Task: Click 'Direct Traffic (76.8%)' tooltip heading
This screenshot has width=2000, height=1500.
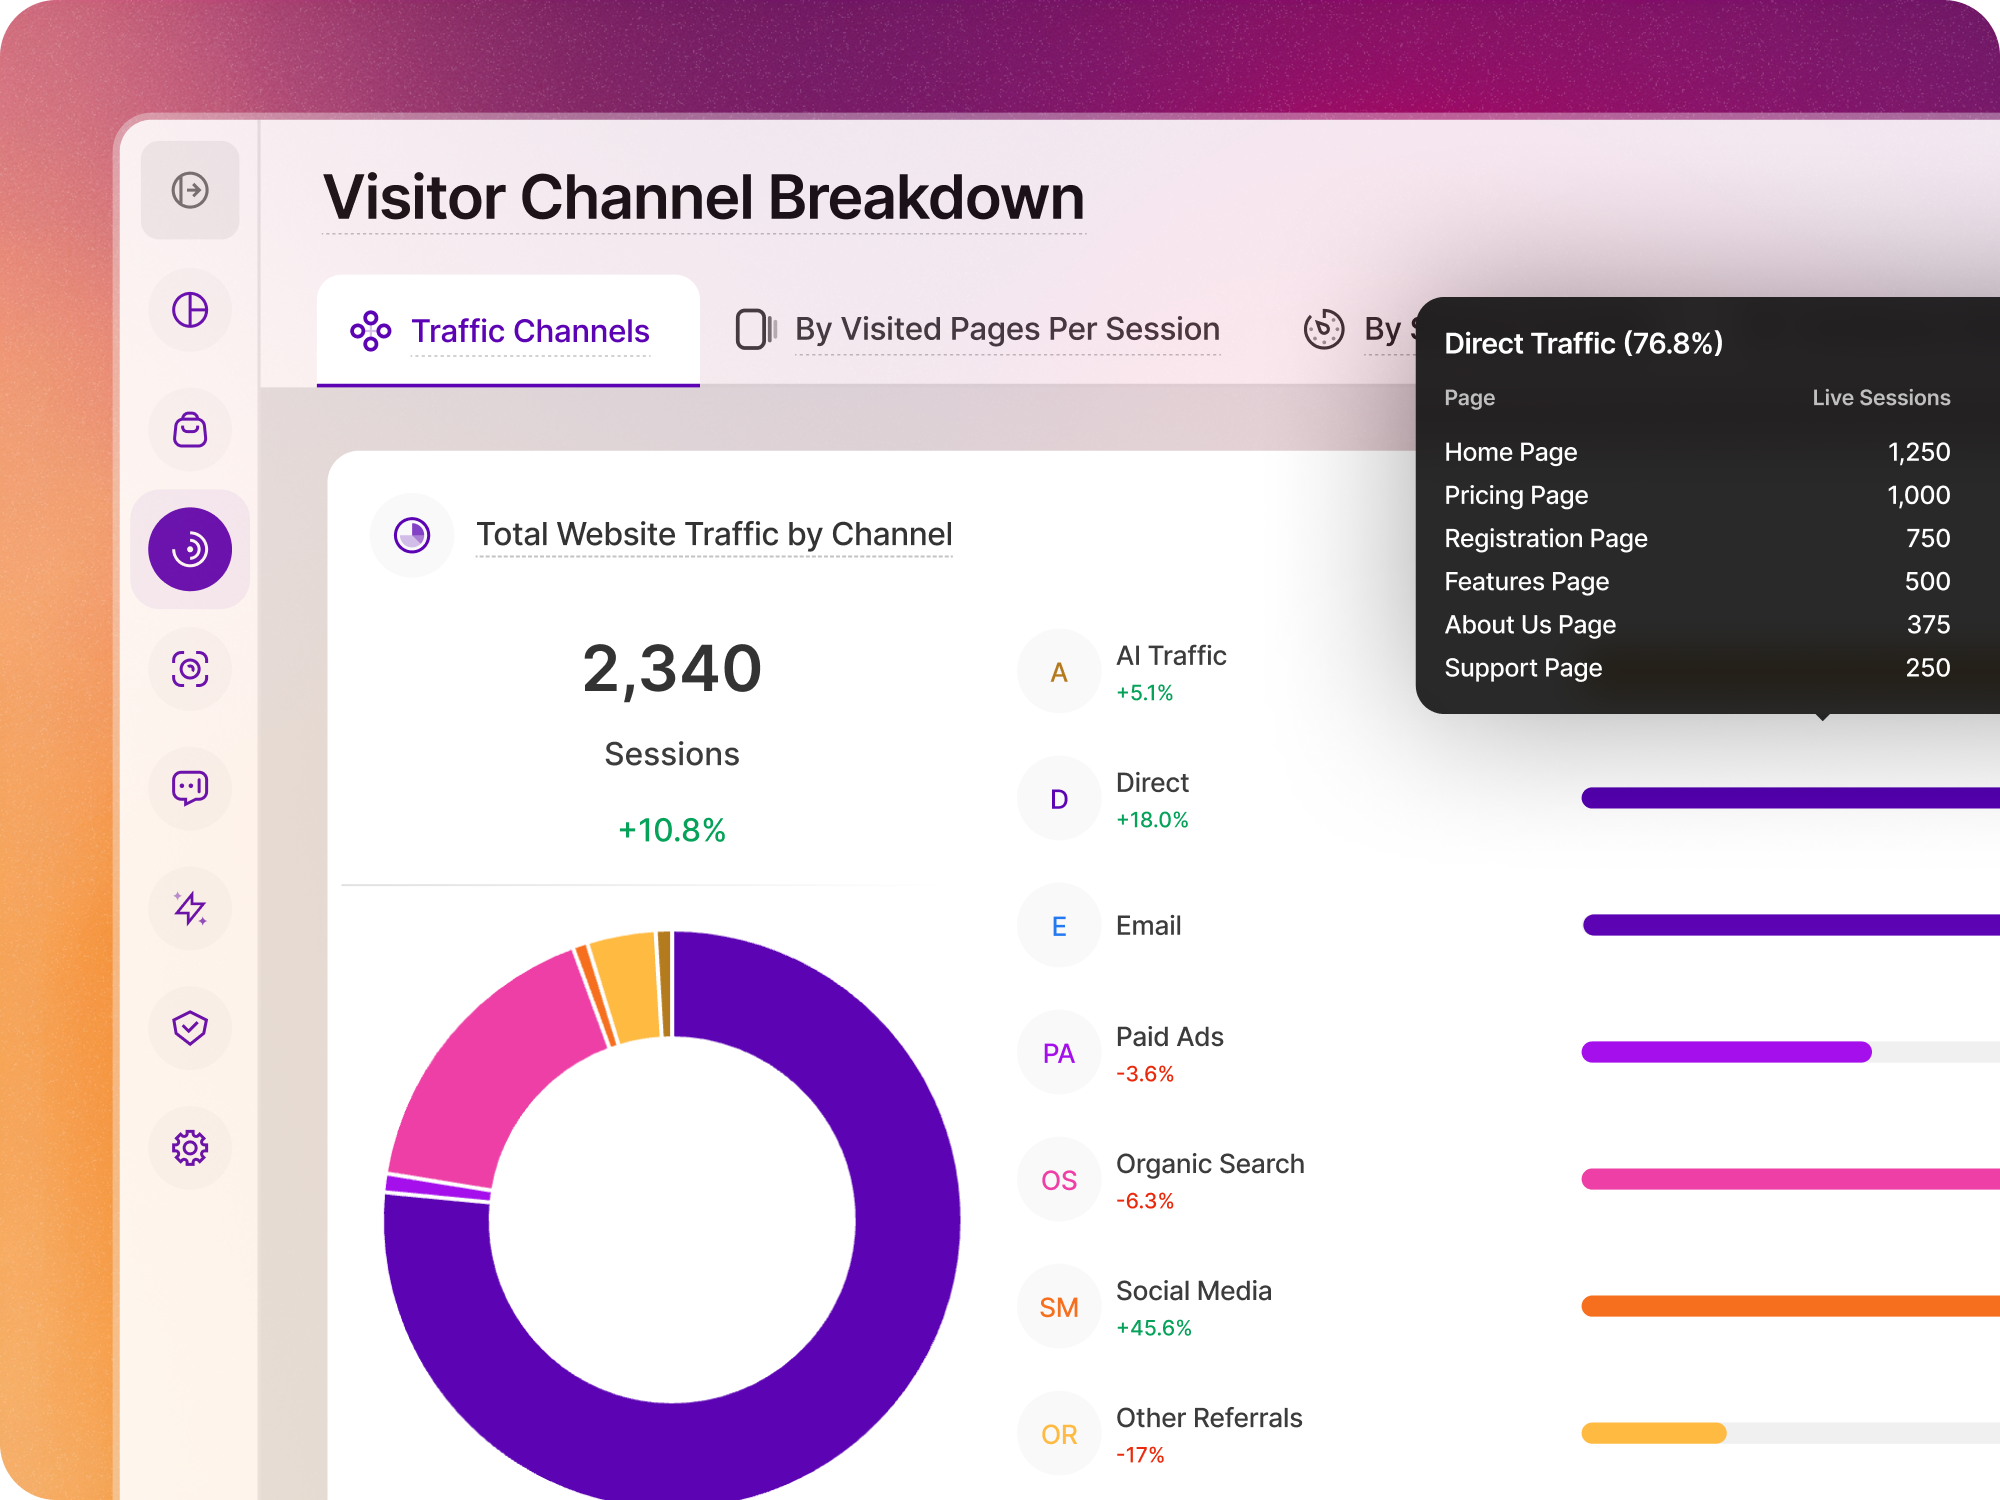Action: pyautogui.click(x=1584, y=343)
